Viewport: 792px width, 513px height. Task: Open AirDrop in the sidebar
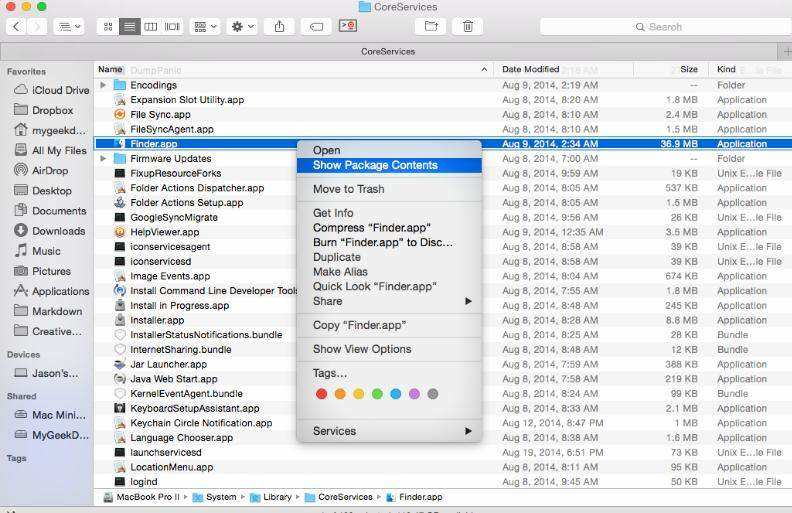click(x=41, y=171)
